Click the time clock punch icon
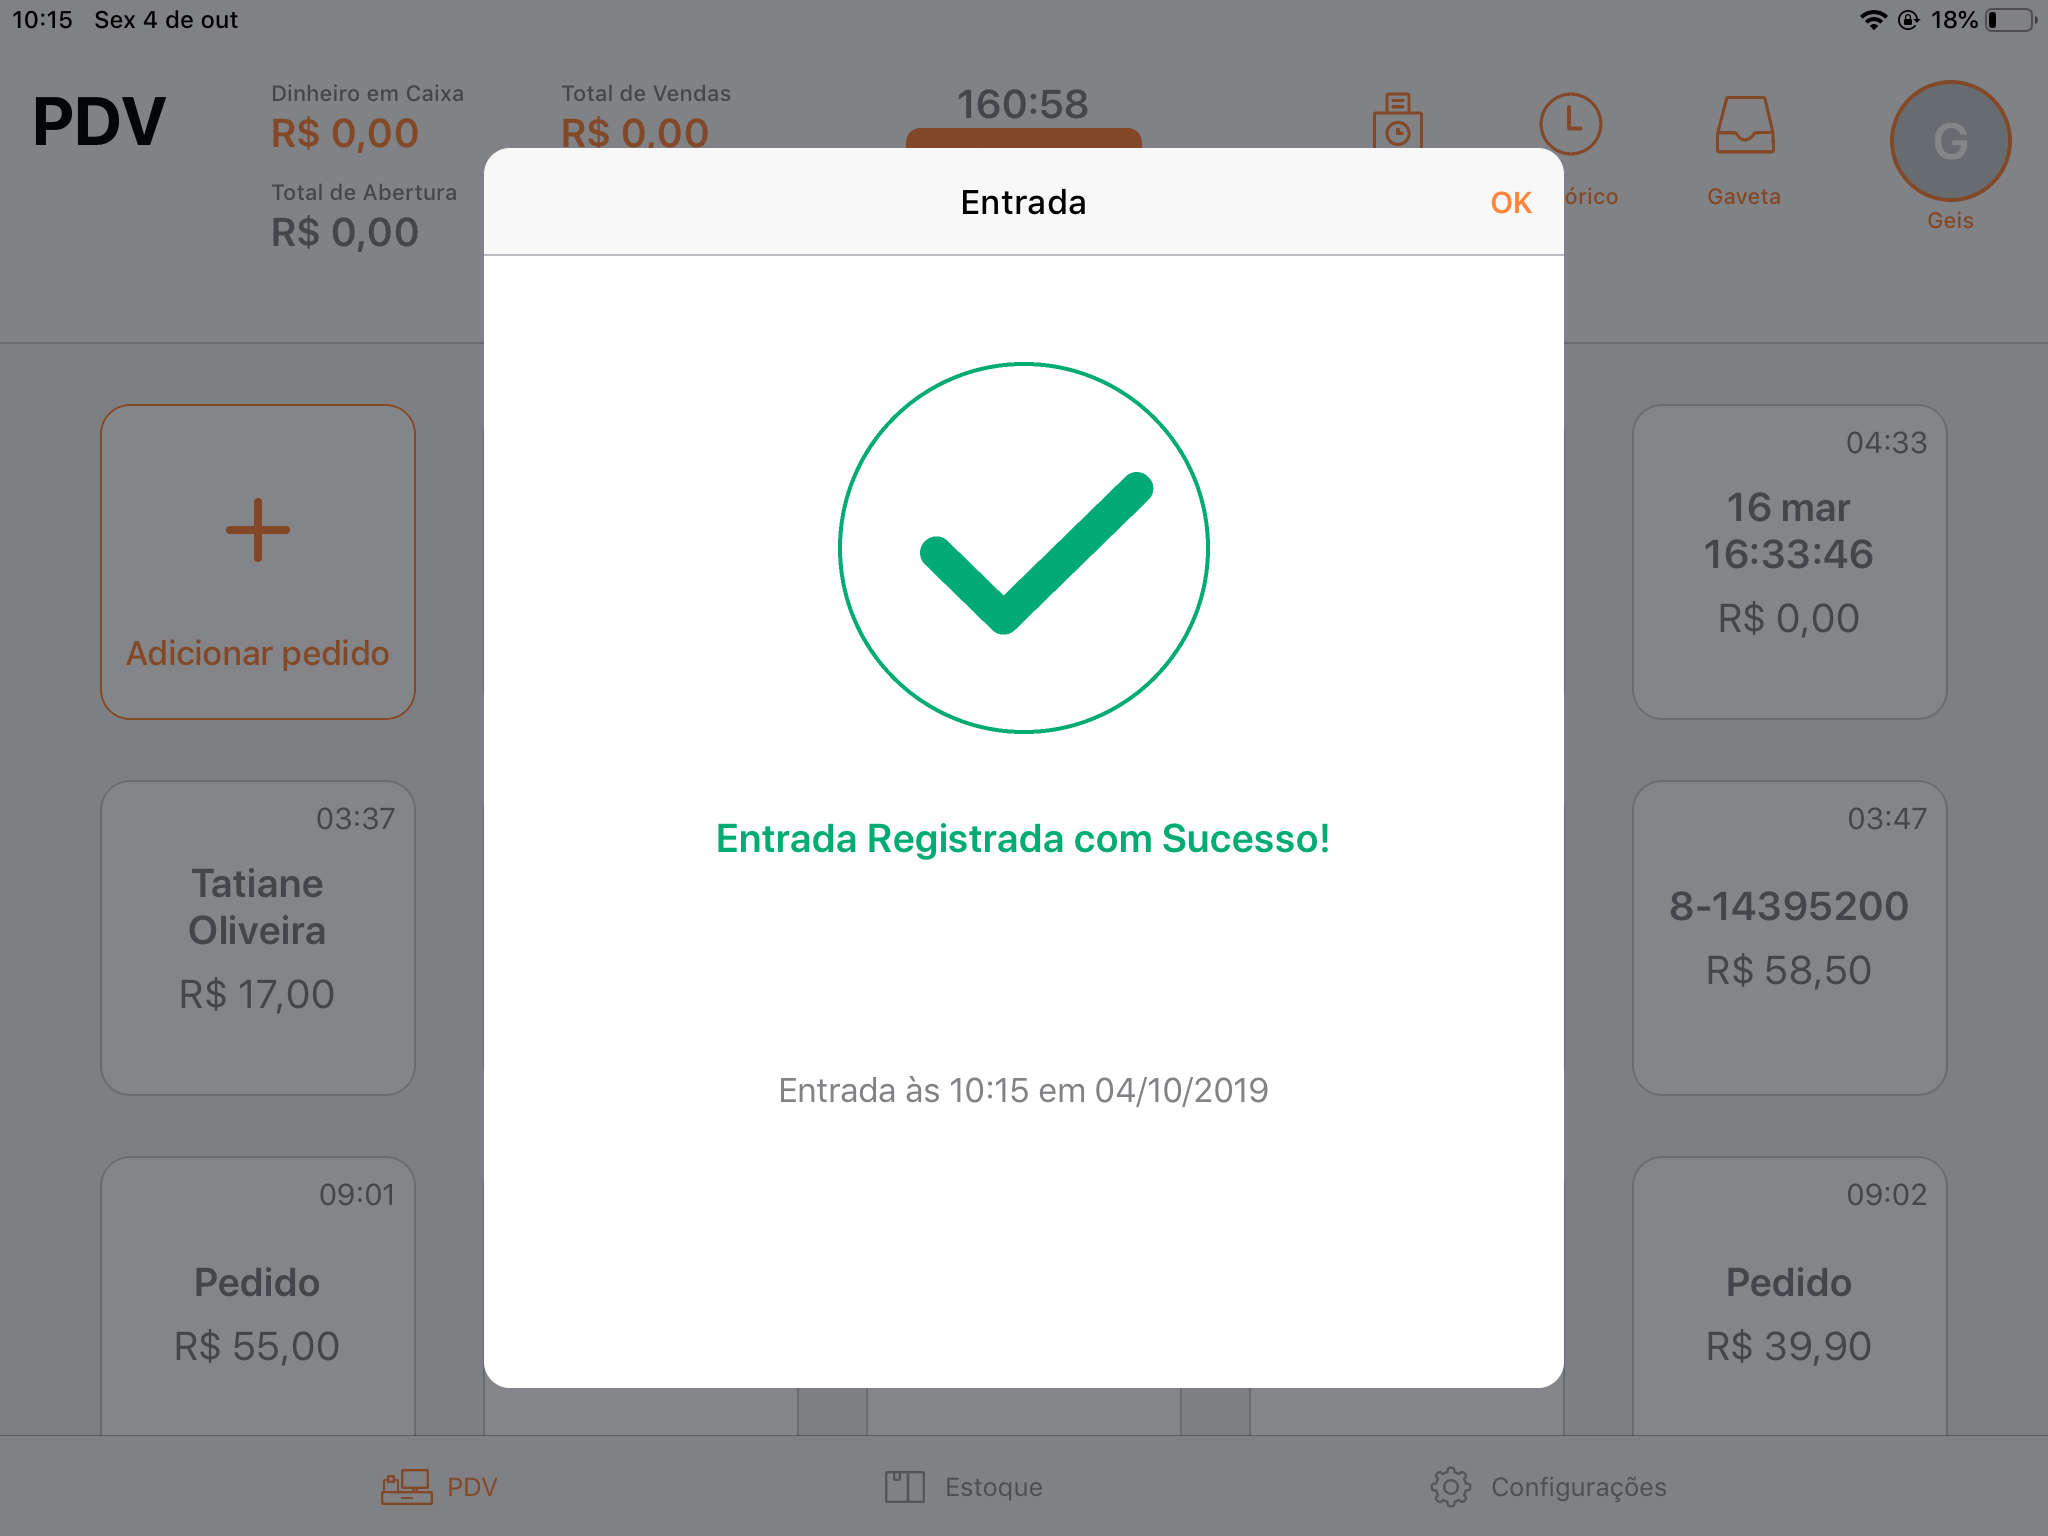Viewport: 2048px width, 1536px height. pos(1397,120)
